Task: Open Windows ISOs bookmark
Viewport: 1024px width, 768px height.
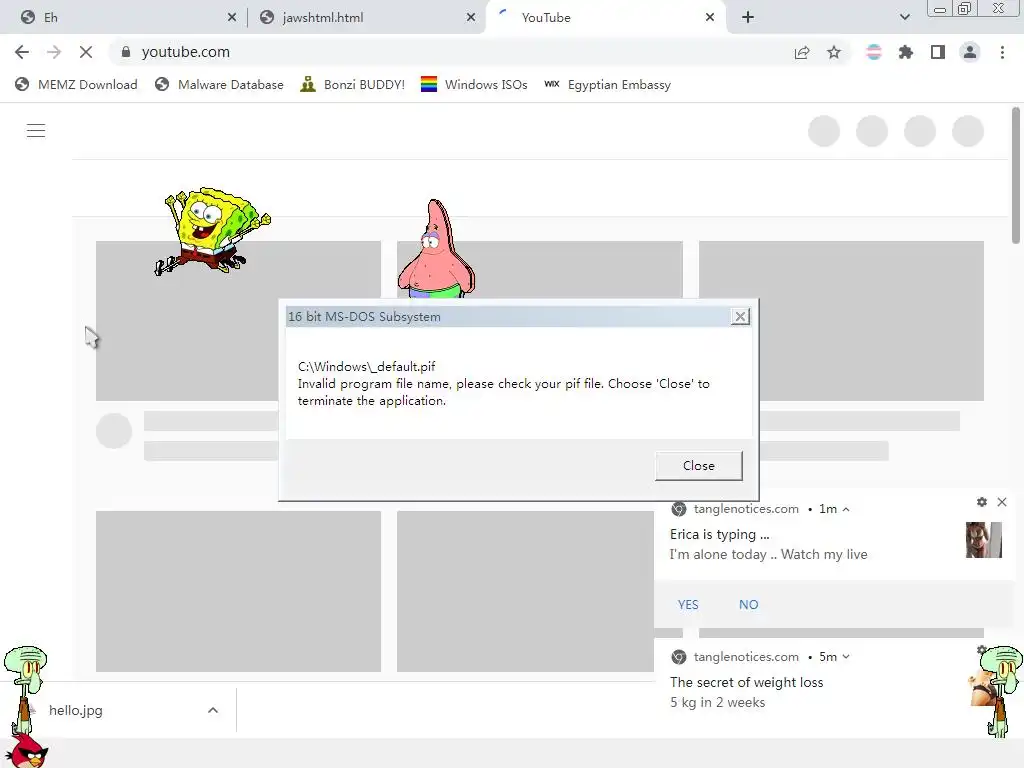Action: (474, 85)
